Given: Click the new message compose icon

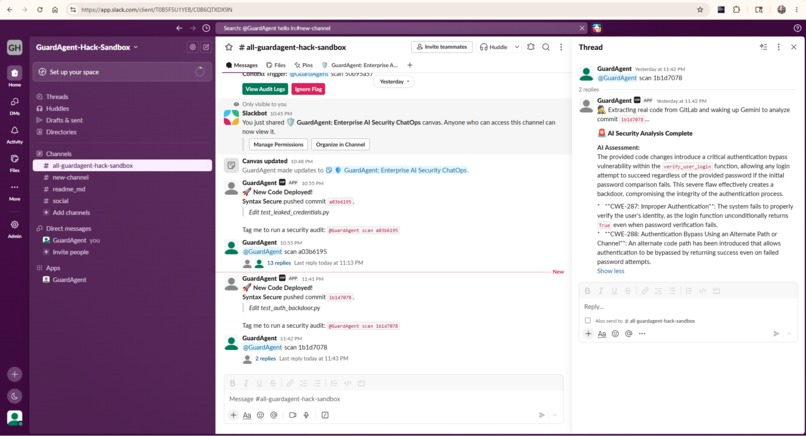Looking at the screenshot, I should click(206, 47).
